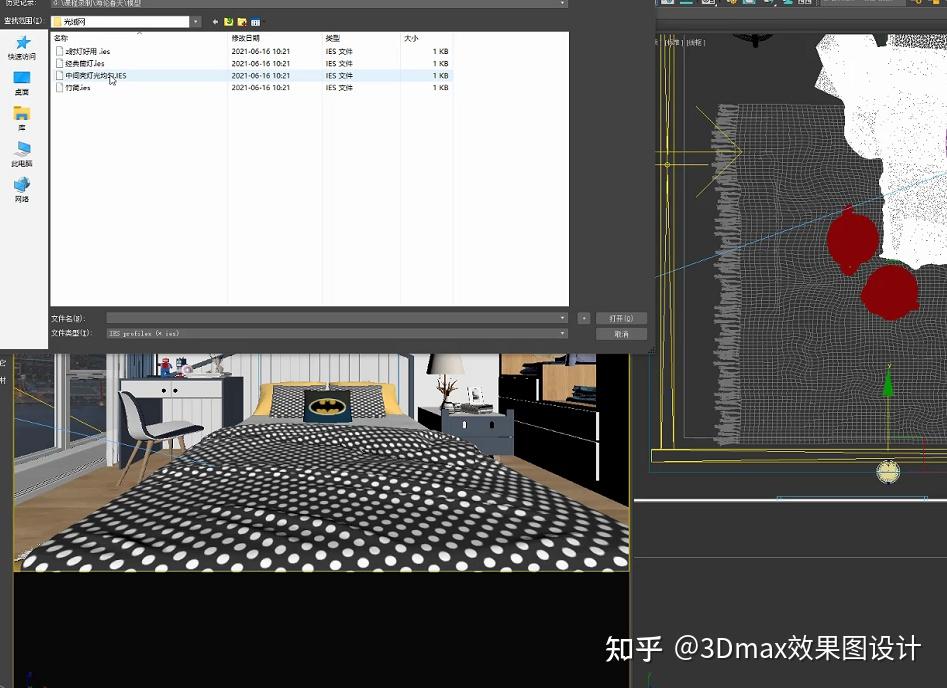The height and width of the screenshot is (688, 947).
Task: Open 此电脑 from the sidebar
Action: pyautogui.click(x=23, y=152)
